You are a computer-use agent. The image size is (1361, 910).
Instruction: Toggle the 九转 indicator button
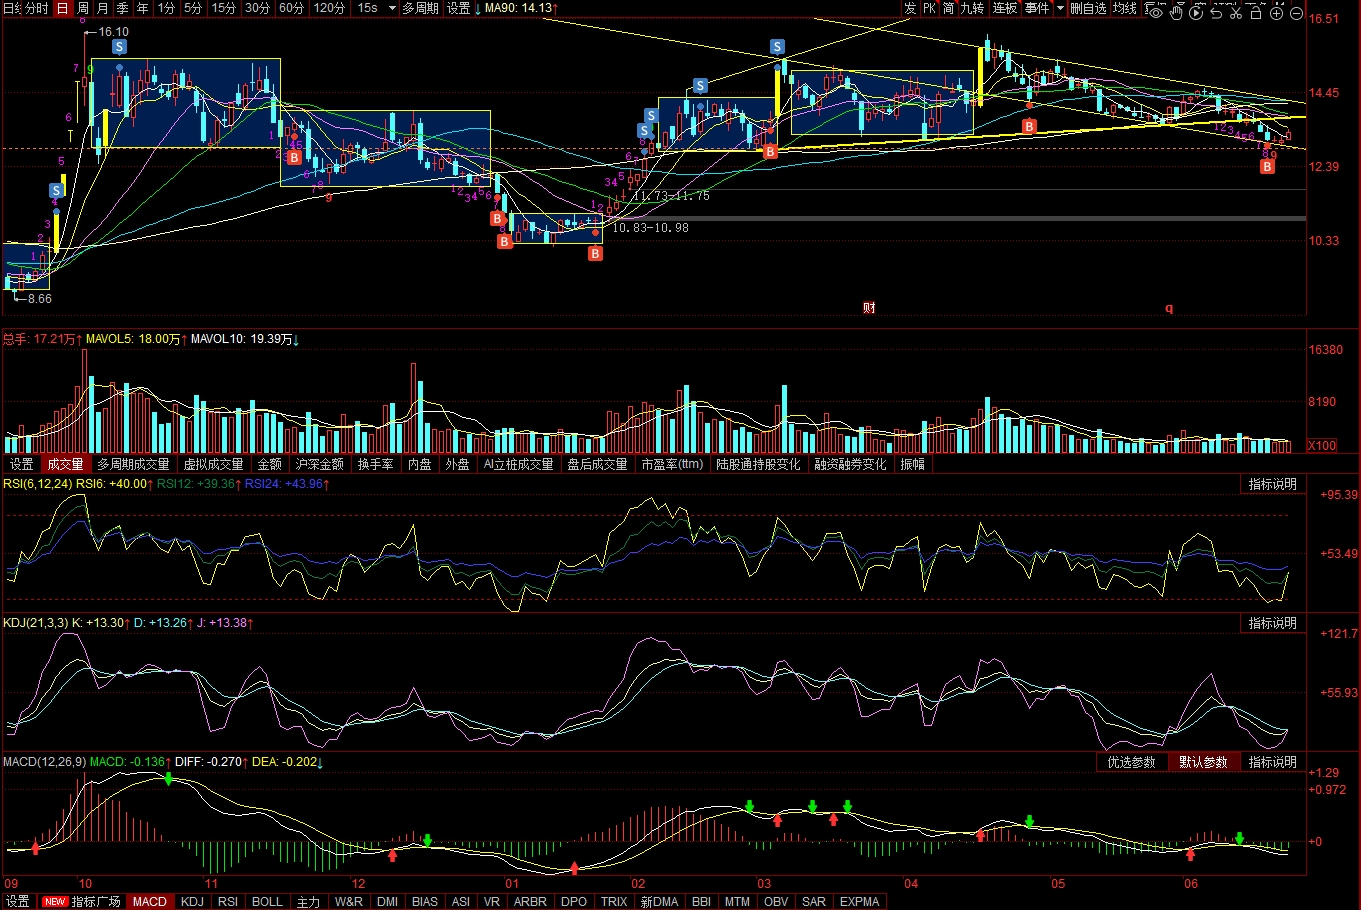point(972,8)
